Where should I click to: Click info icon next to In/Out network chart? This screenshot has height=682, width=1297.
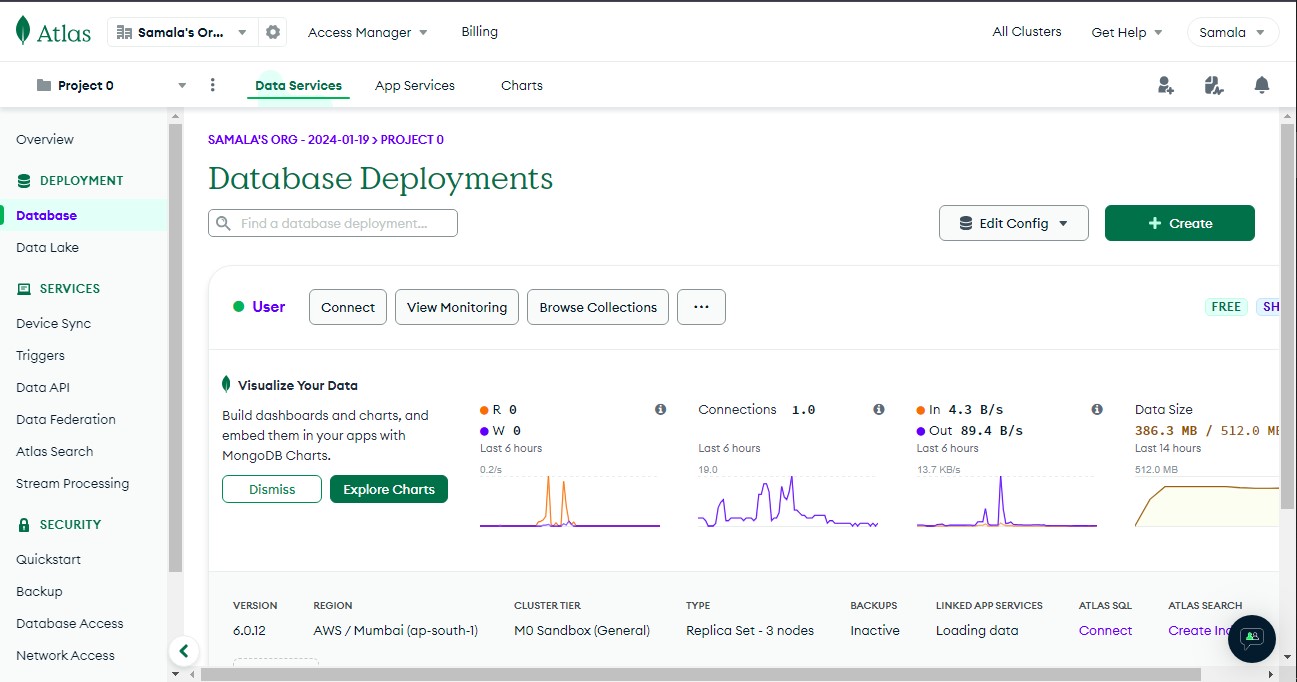(1097, 410)
